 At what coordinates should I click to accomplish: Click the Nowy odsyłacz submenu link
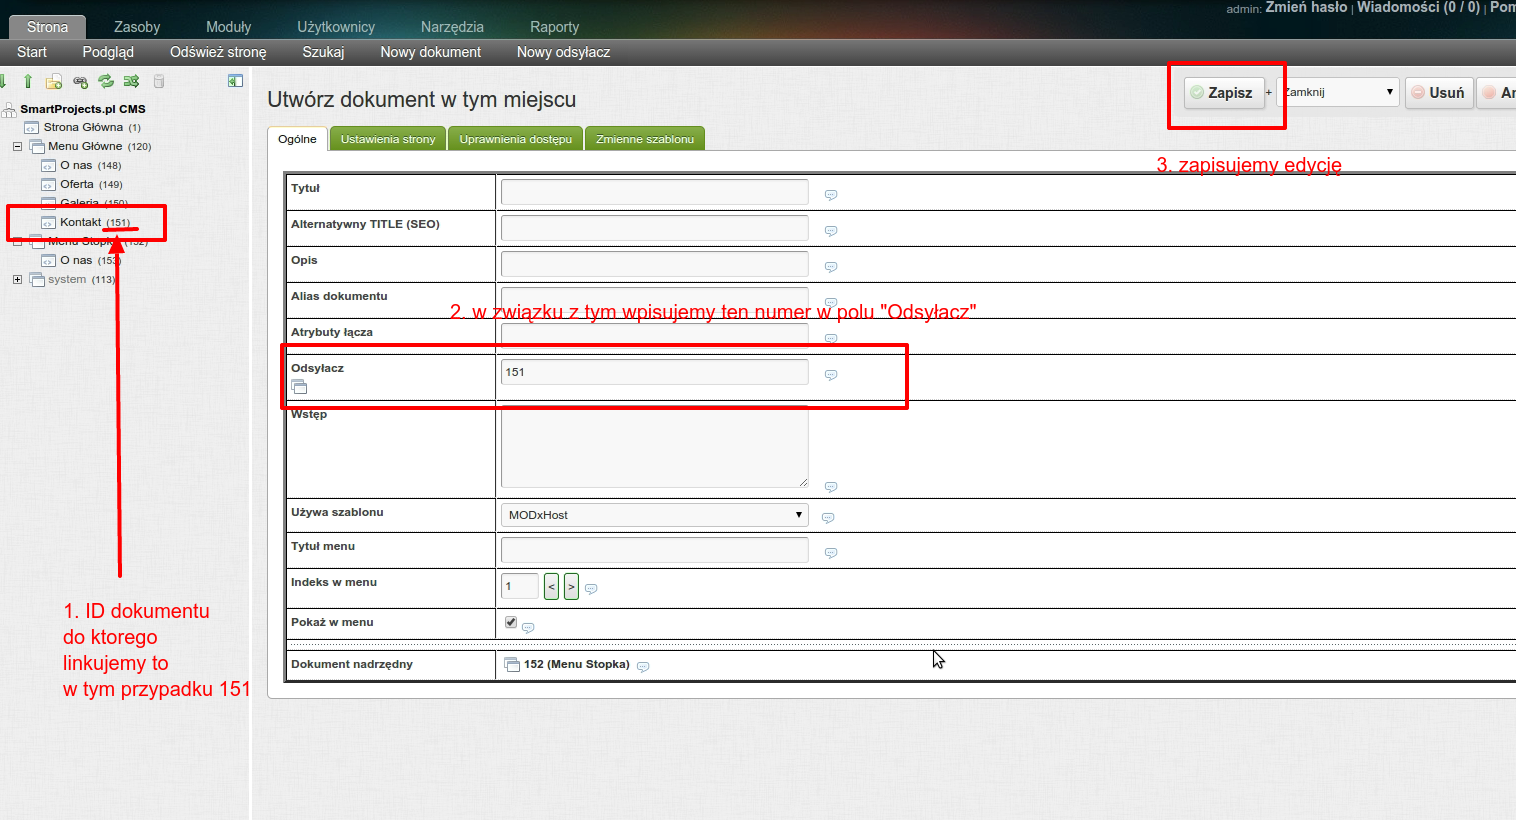pyautogui.click(x=563, y=52)
